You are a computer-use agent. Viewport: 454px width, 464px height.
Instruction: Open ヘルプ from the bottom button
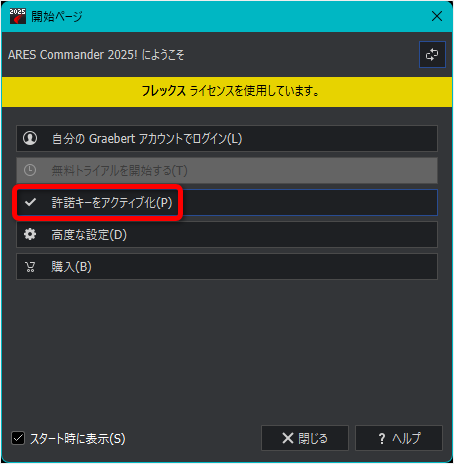(x=399, y=438)
